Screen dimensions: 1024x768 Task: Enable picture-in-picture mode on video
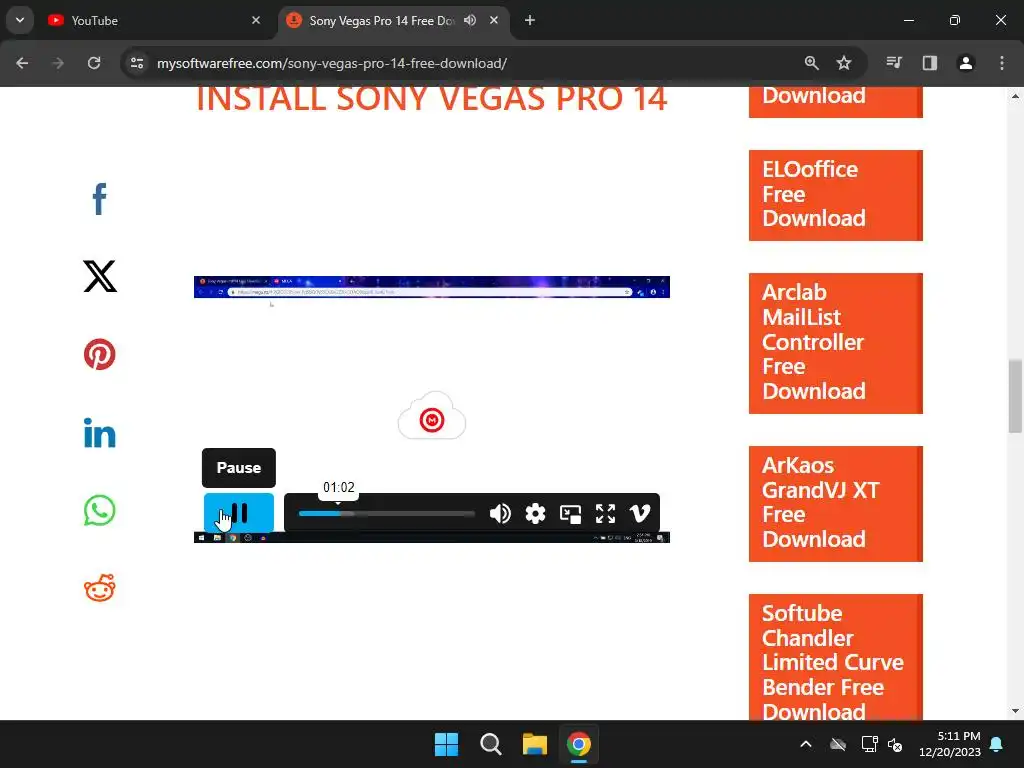coord(571,514)
